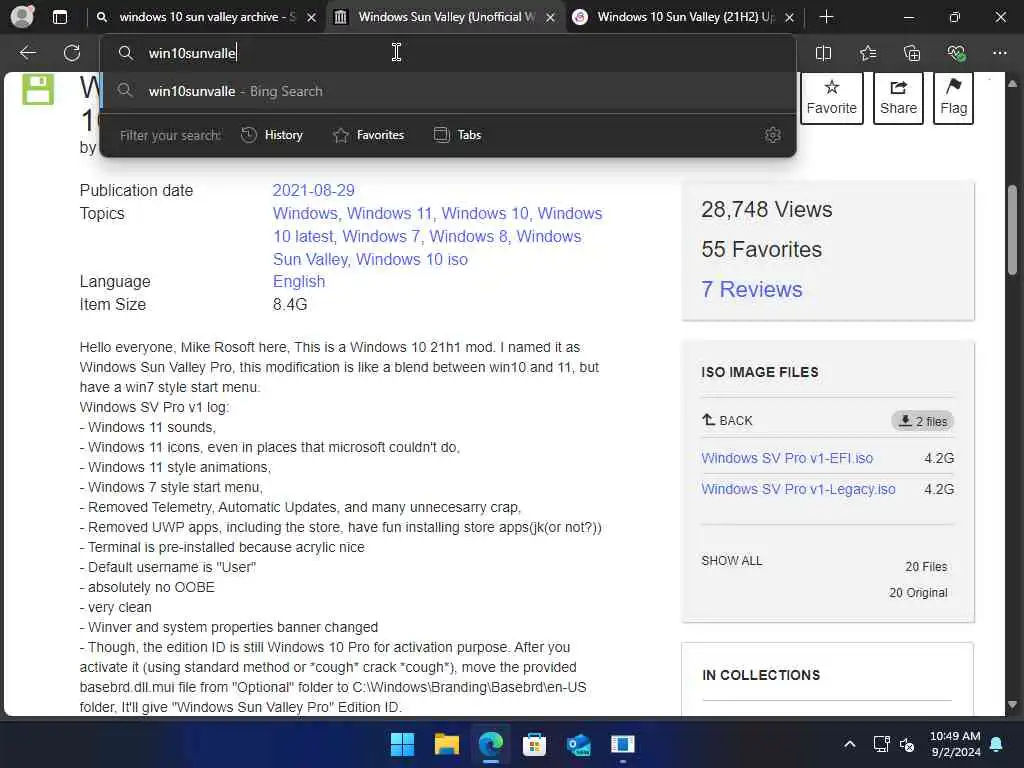Filter search by Tabs
The width and height of the screenshot is (1024, 768).
458,135
